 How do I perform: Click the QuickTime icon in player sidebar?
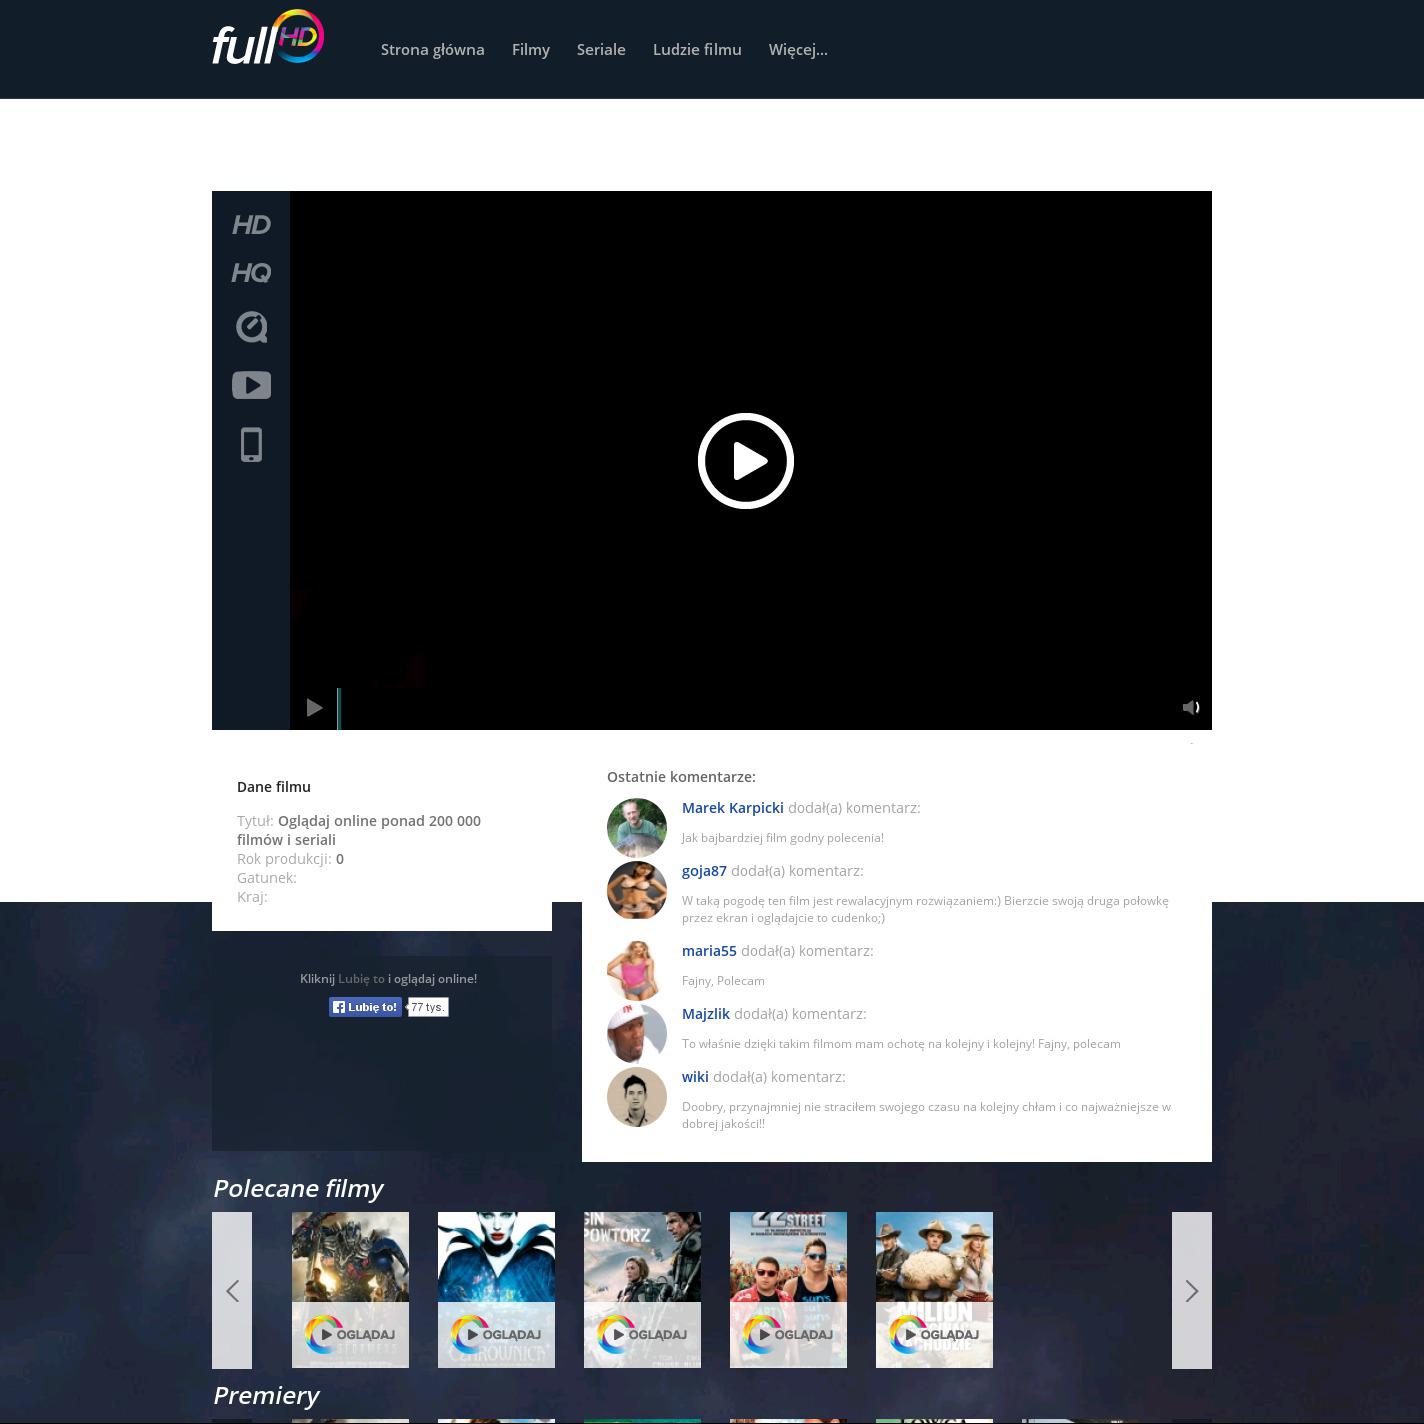(x=251, y=327)
